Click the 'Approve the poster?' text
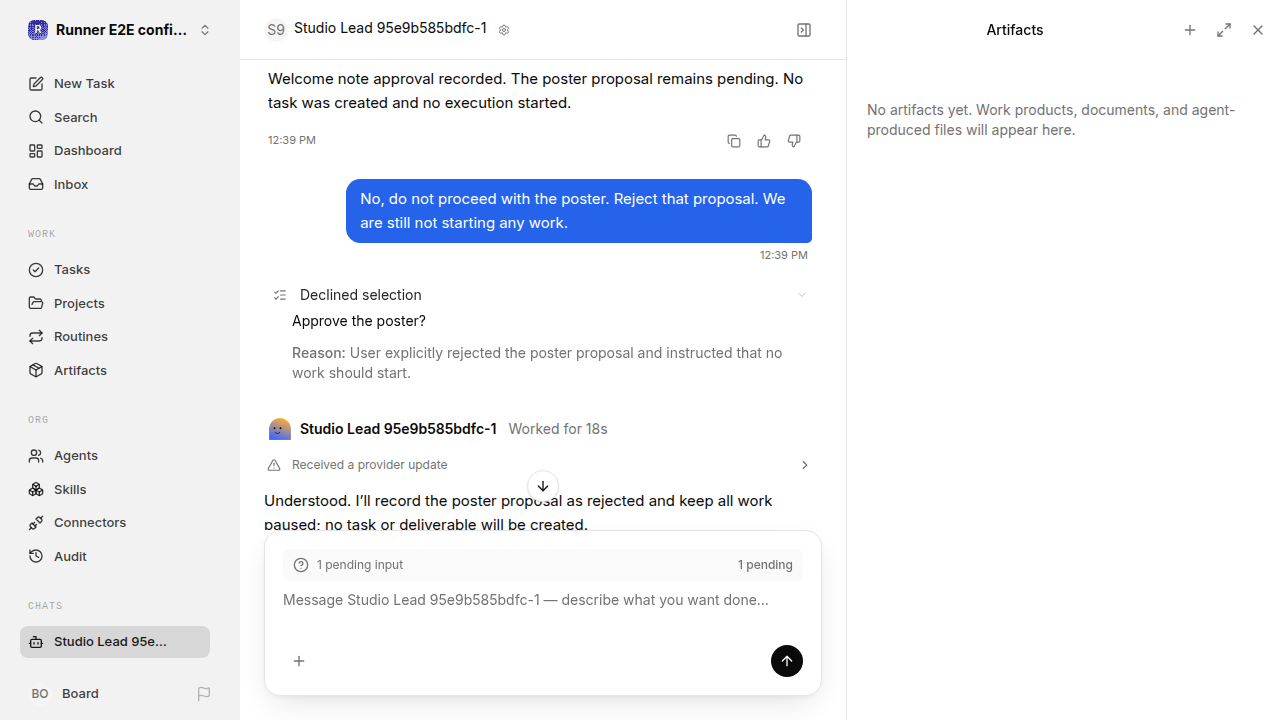The width and height of the screenshot is (1280, 720). [x=359, y=321]
